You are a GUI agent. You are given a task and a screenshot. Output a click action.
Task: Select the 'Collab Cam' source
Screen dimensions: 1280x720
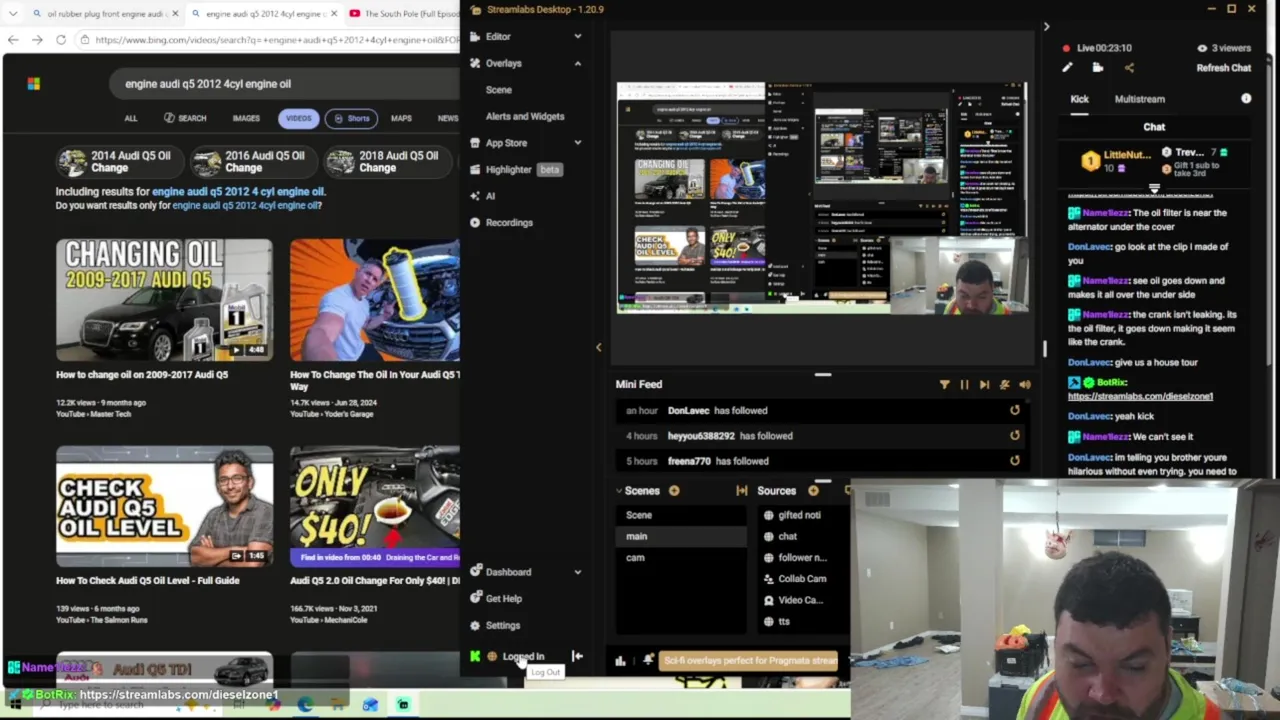800,578
